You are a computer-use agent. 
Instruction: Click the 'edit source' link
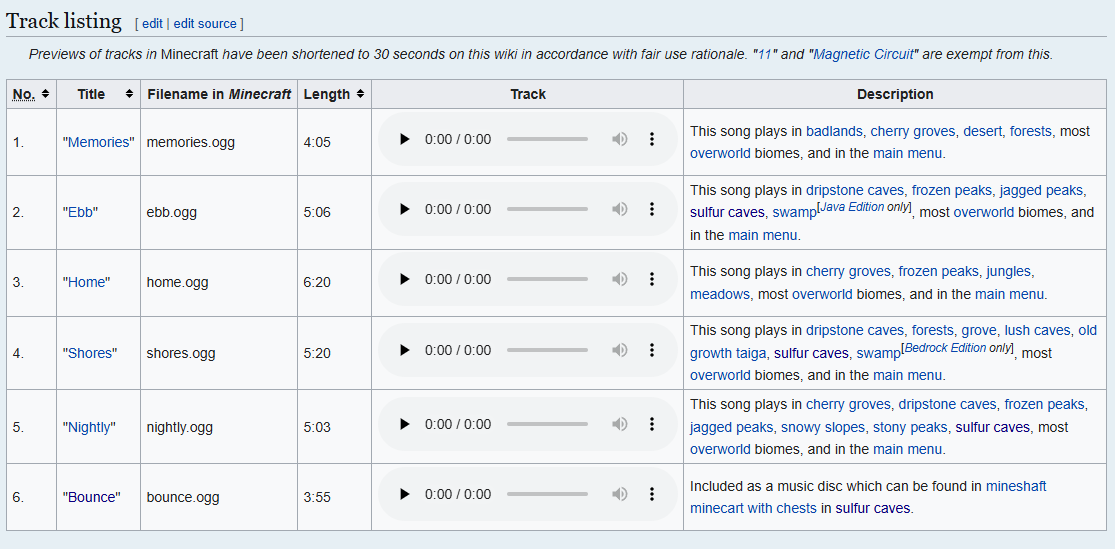(x=205, y=23)
